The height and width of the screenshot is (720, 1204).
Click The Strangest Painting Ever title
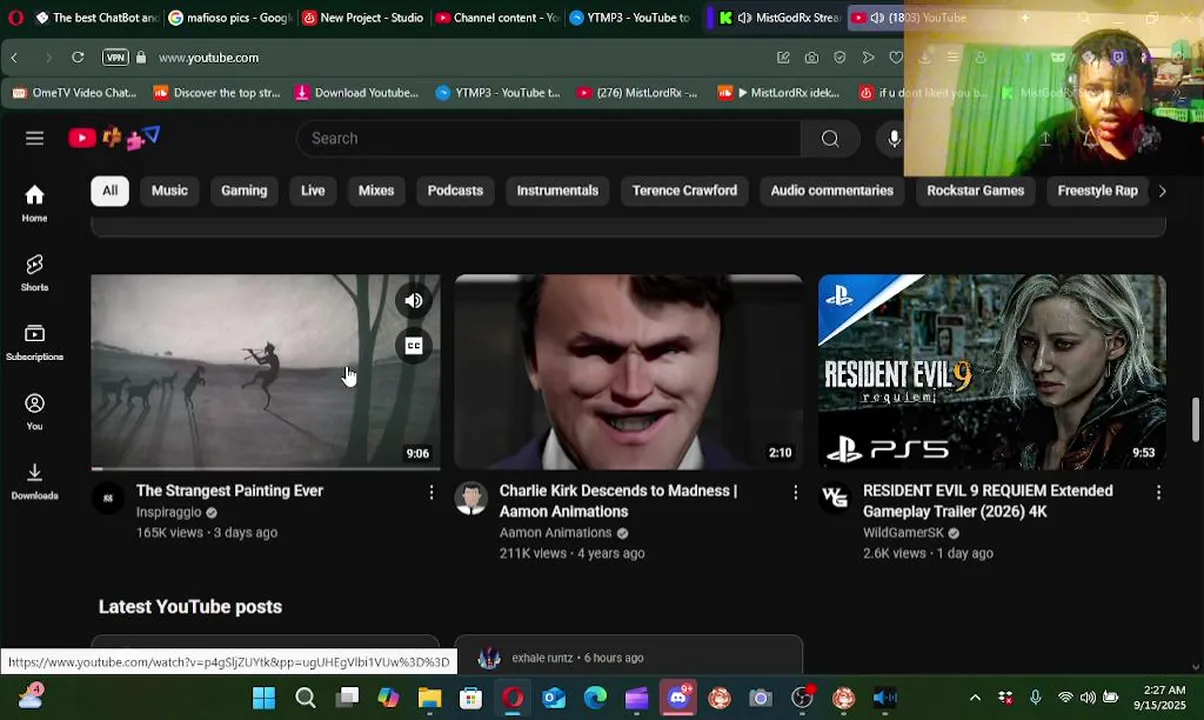[x=229, y=491]
